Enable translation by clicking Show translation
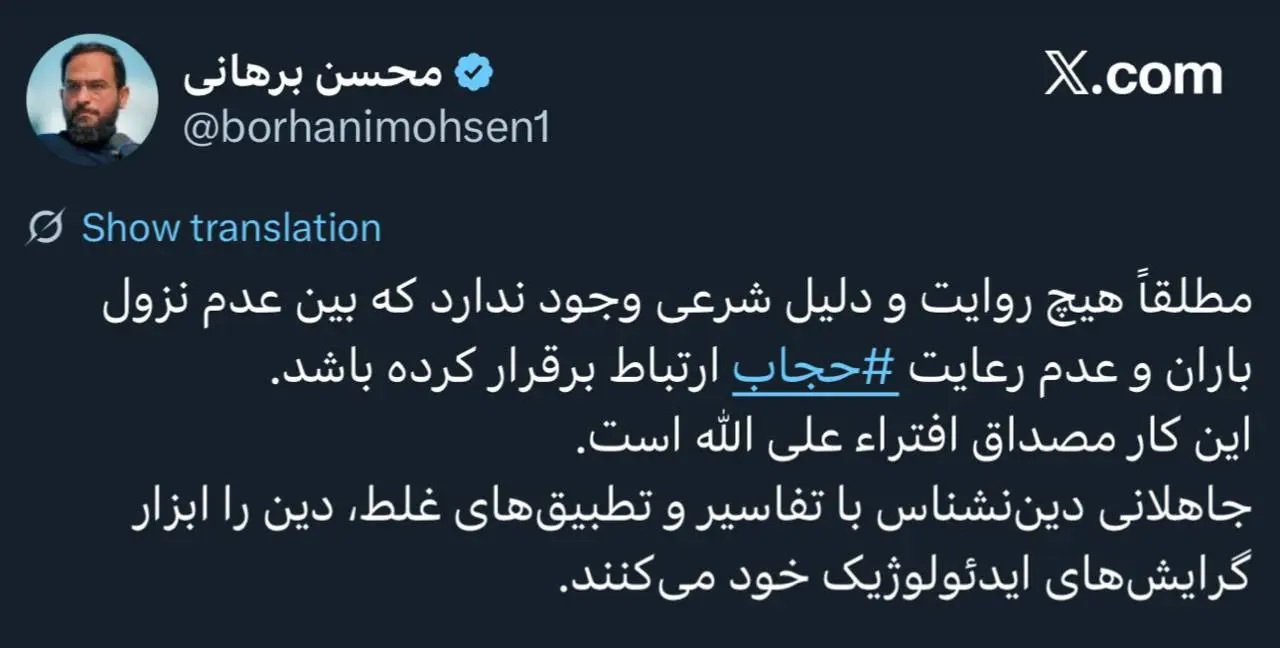1280x648 pixels. point(231,227)
